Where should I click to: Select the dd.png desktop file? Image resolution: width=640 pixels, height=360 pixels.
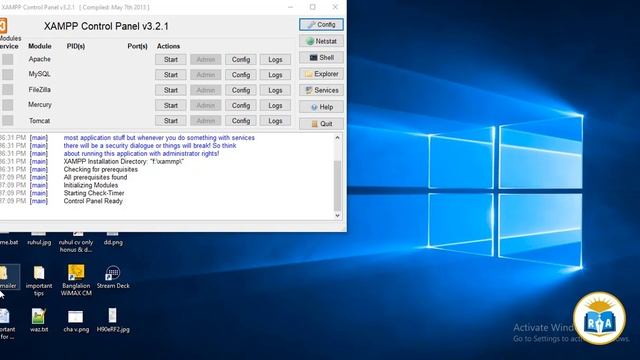coord(113,239)
